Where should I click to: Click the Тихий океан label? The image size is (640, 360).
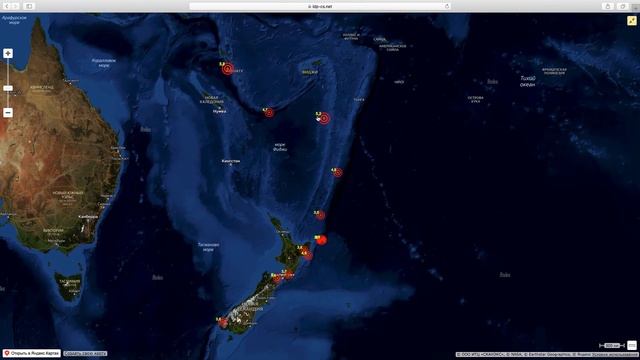(x=527, y=81)
